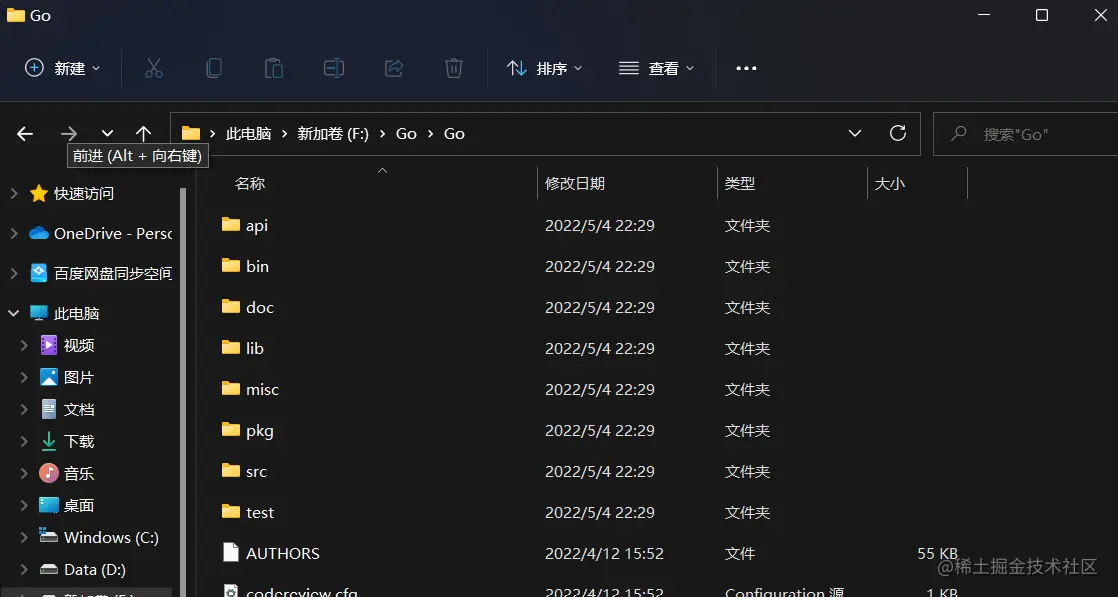
Task: Expand the 视频 tree node
Action: pyautogui.click(x=24, y=345)
